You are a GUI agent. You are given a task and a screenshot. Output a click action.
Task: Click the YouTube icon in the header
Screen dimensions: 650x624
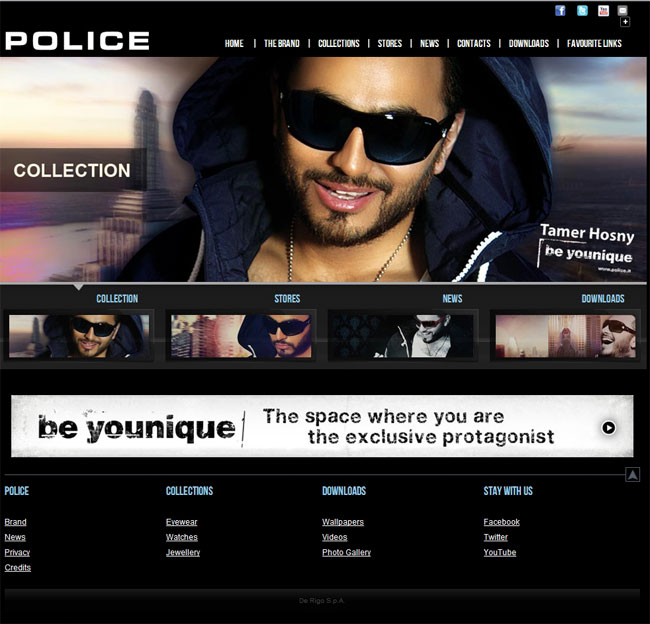click(x=603, y=11)
